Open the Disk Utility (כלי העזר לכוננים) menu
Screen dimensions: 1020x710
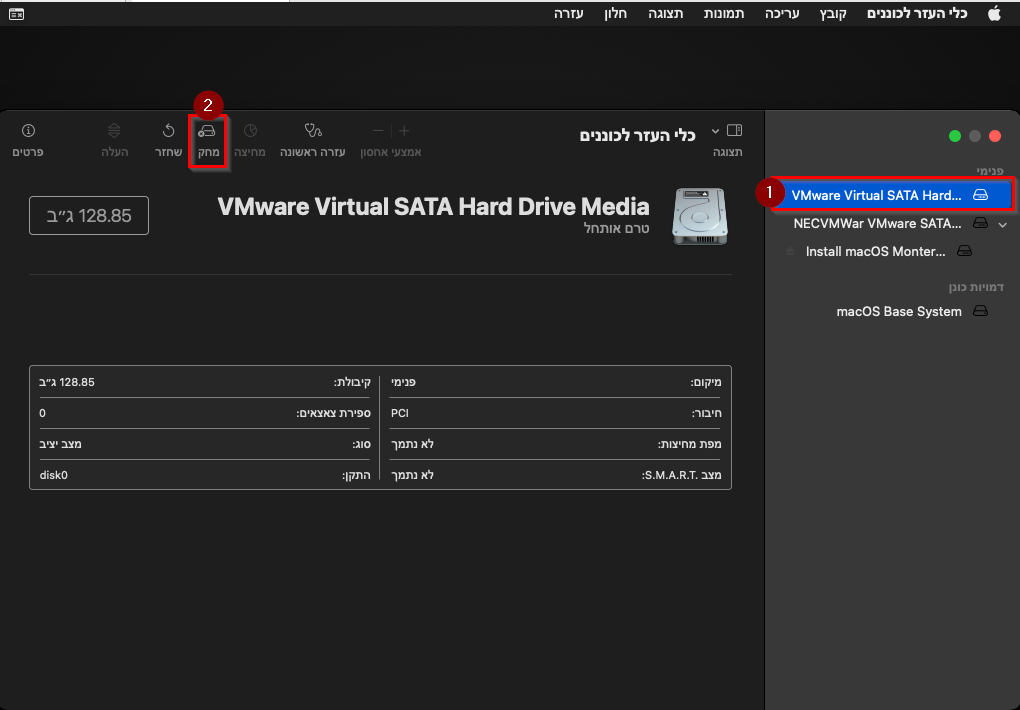click(917, 14)
